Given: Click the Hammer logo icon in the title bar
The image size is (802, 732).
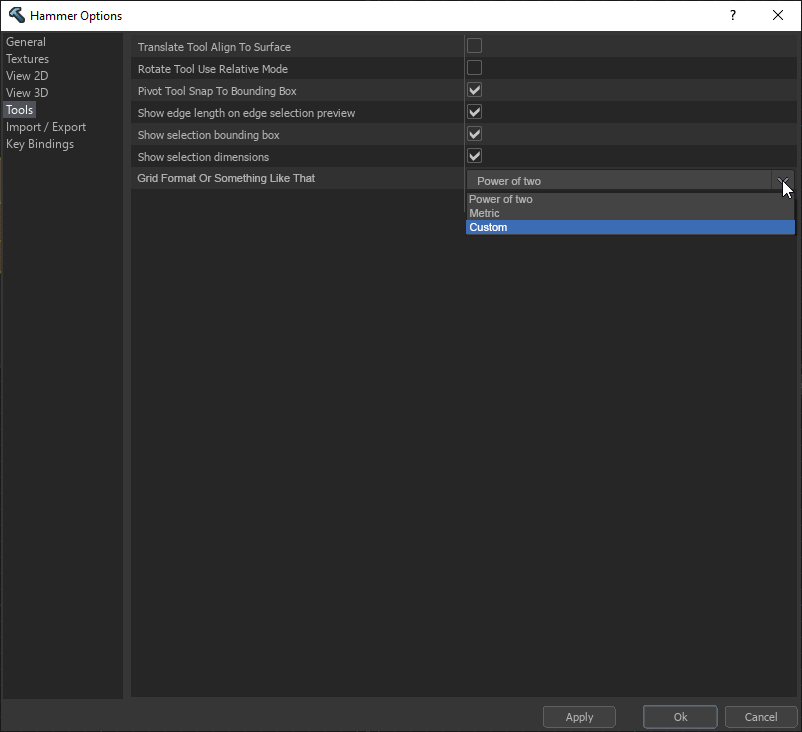Looking at the screenshot, I should [x=14, y=15].
